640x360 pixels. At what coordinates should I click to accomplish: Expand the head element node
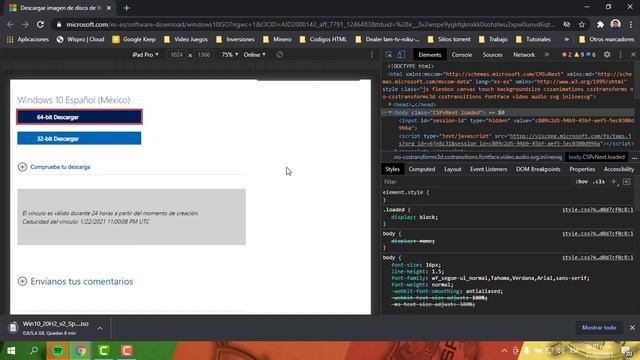pyautogui.click(x=390, y=104)
